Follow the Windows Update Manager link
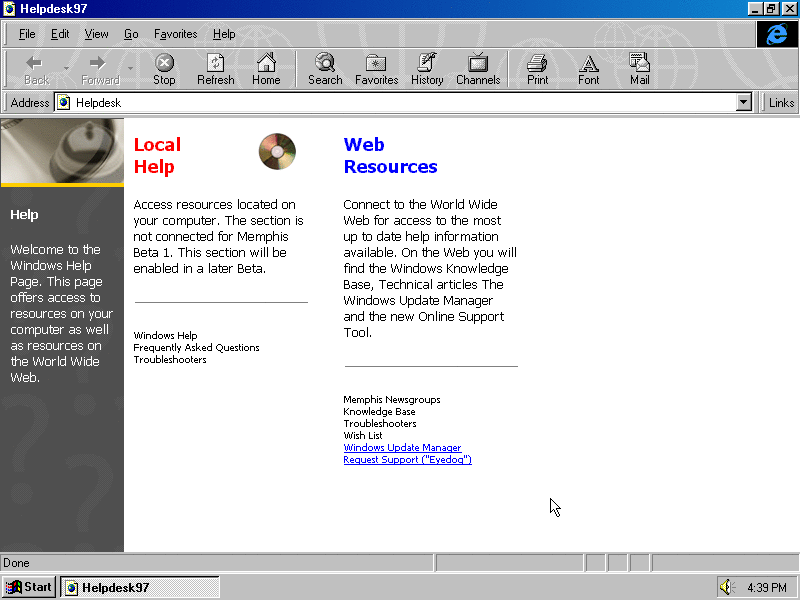This screenshot has width=800, height=600. pyautogui.click(x=402, y=447)
